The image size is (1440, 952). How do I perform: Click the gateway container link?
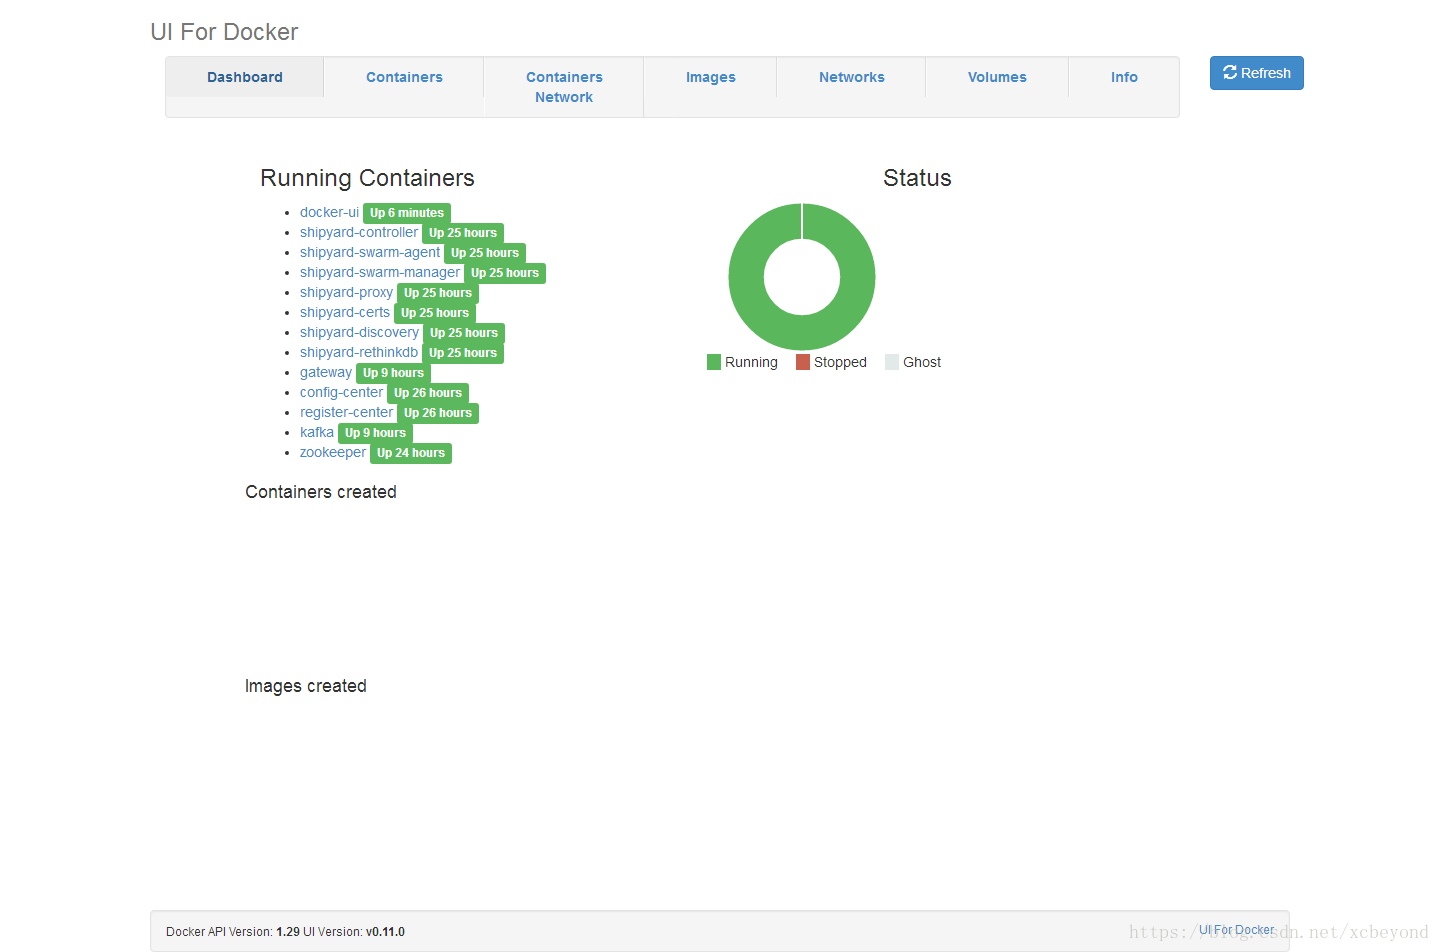[326, 372]
